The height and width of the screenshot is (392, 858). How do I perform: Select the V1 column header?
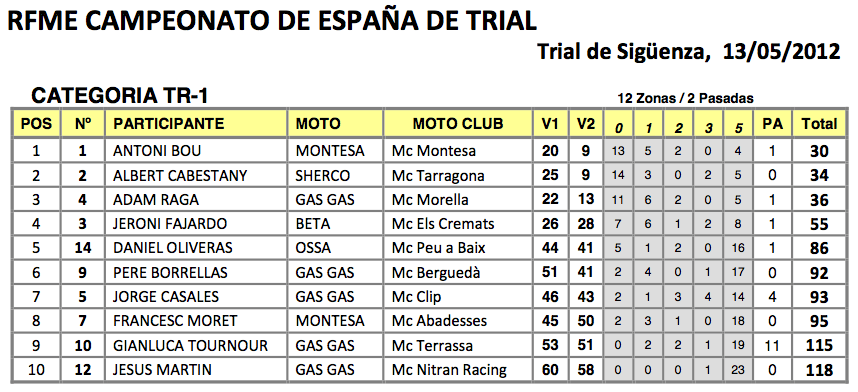550,124
